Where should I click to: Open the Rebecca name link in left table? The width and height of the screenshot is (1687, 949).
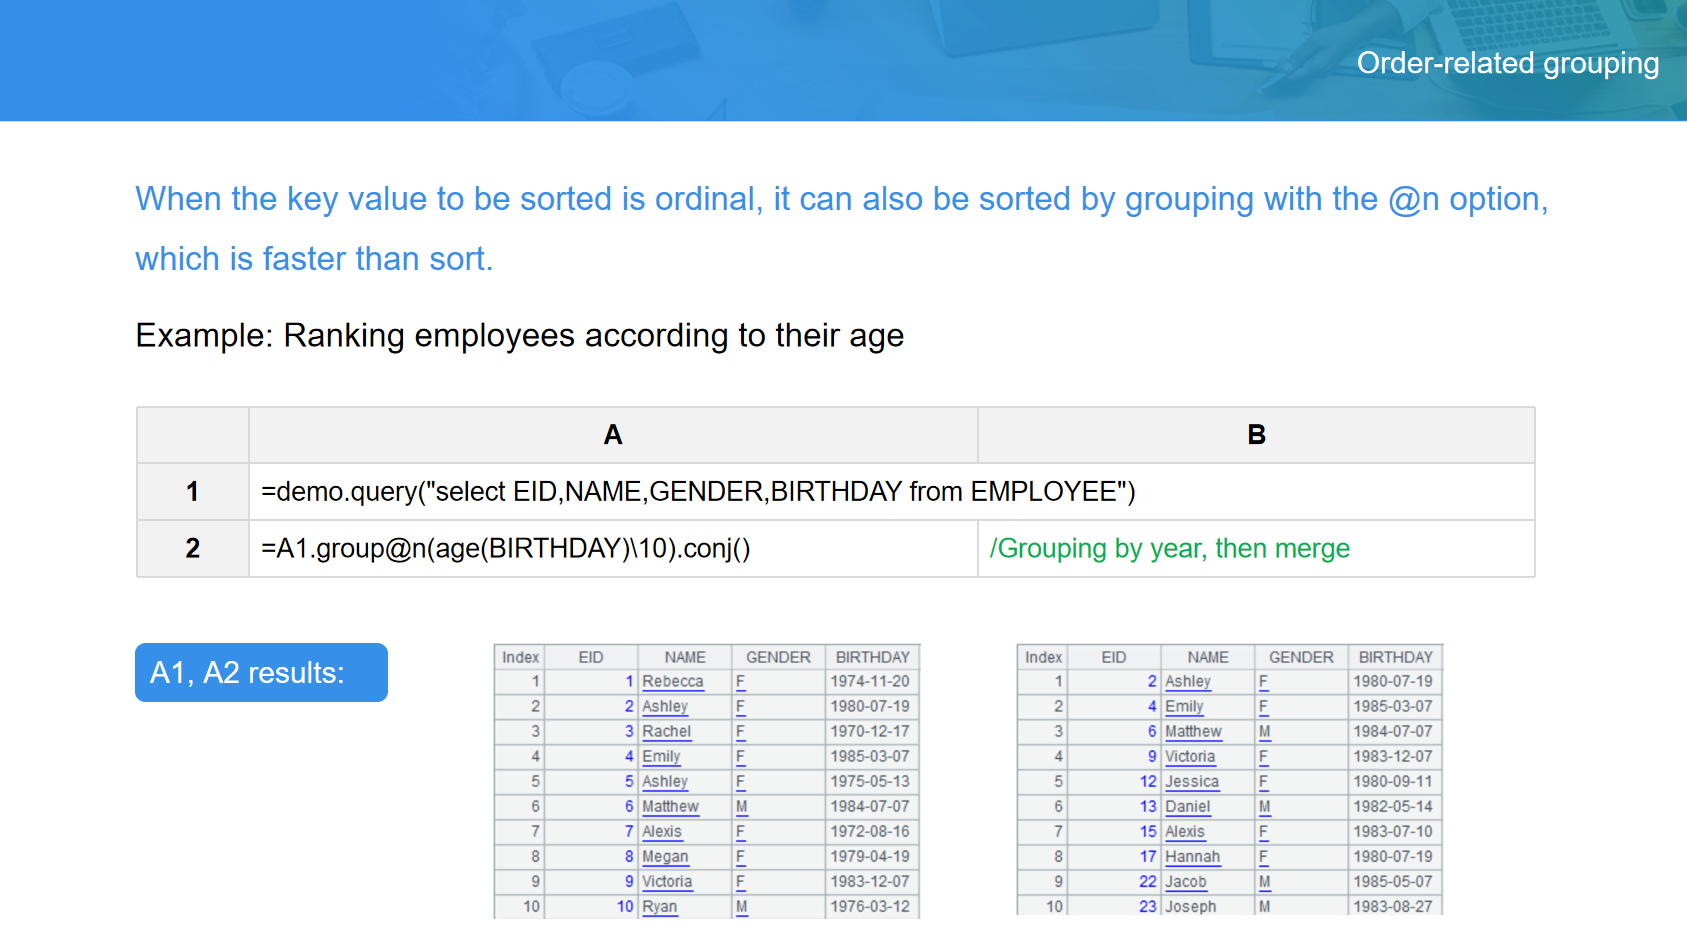[672, 682]
